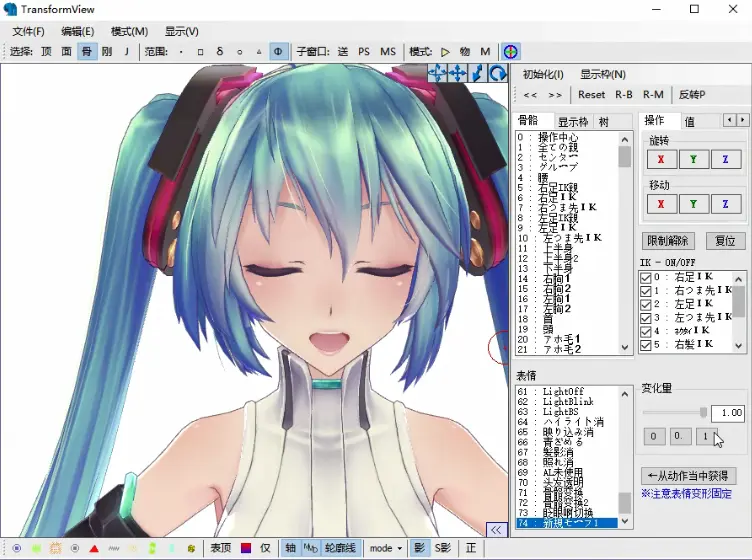Image resolution: width=752 pixels, height=560 pixels.
Task: Select the δ range mode icon
Action: [x=220, y=52]
